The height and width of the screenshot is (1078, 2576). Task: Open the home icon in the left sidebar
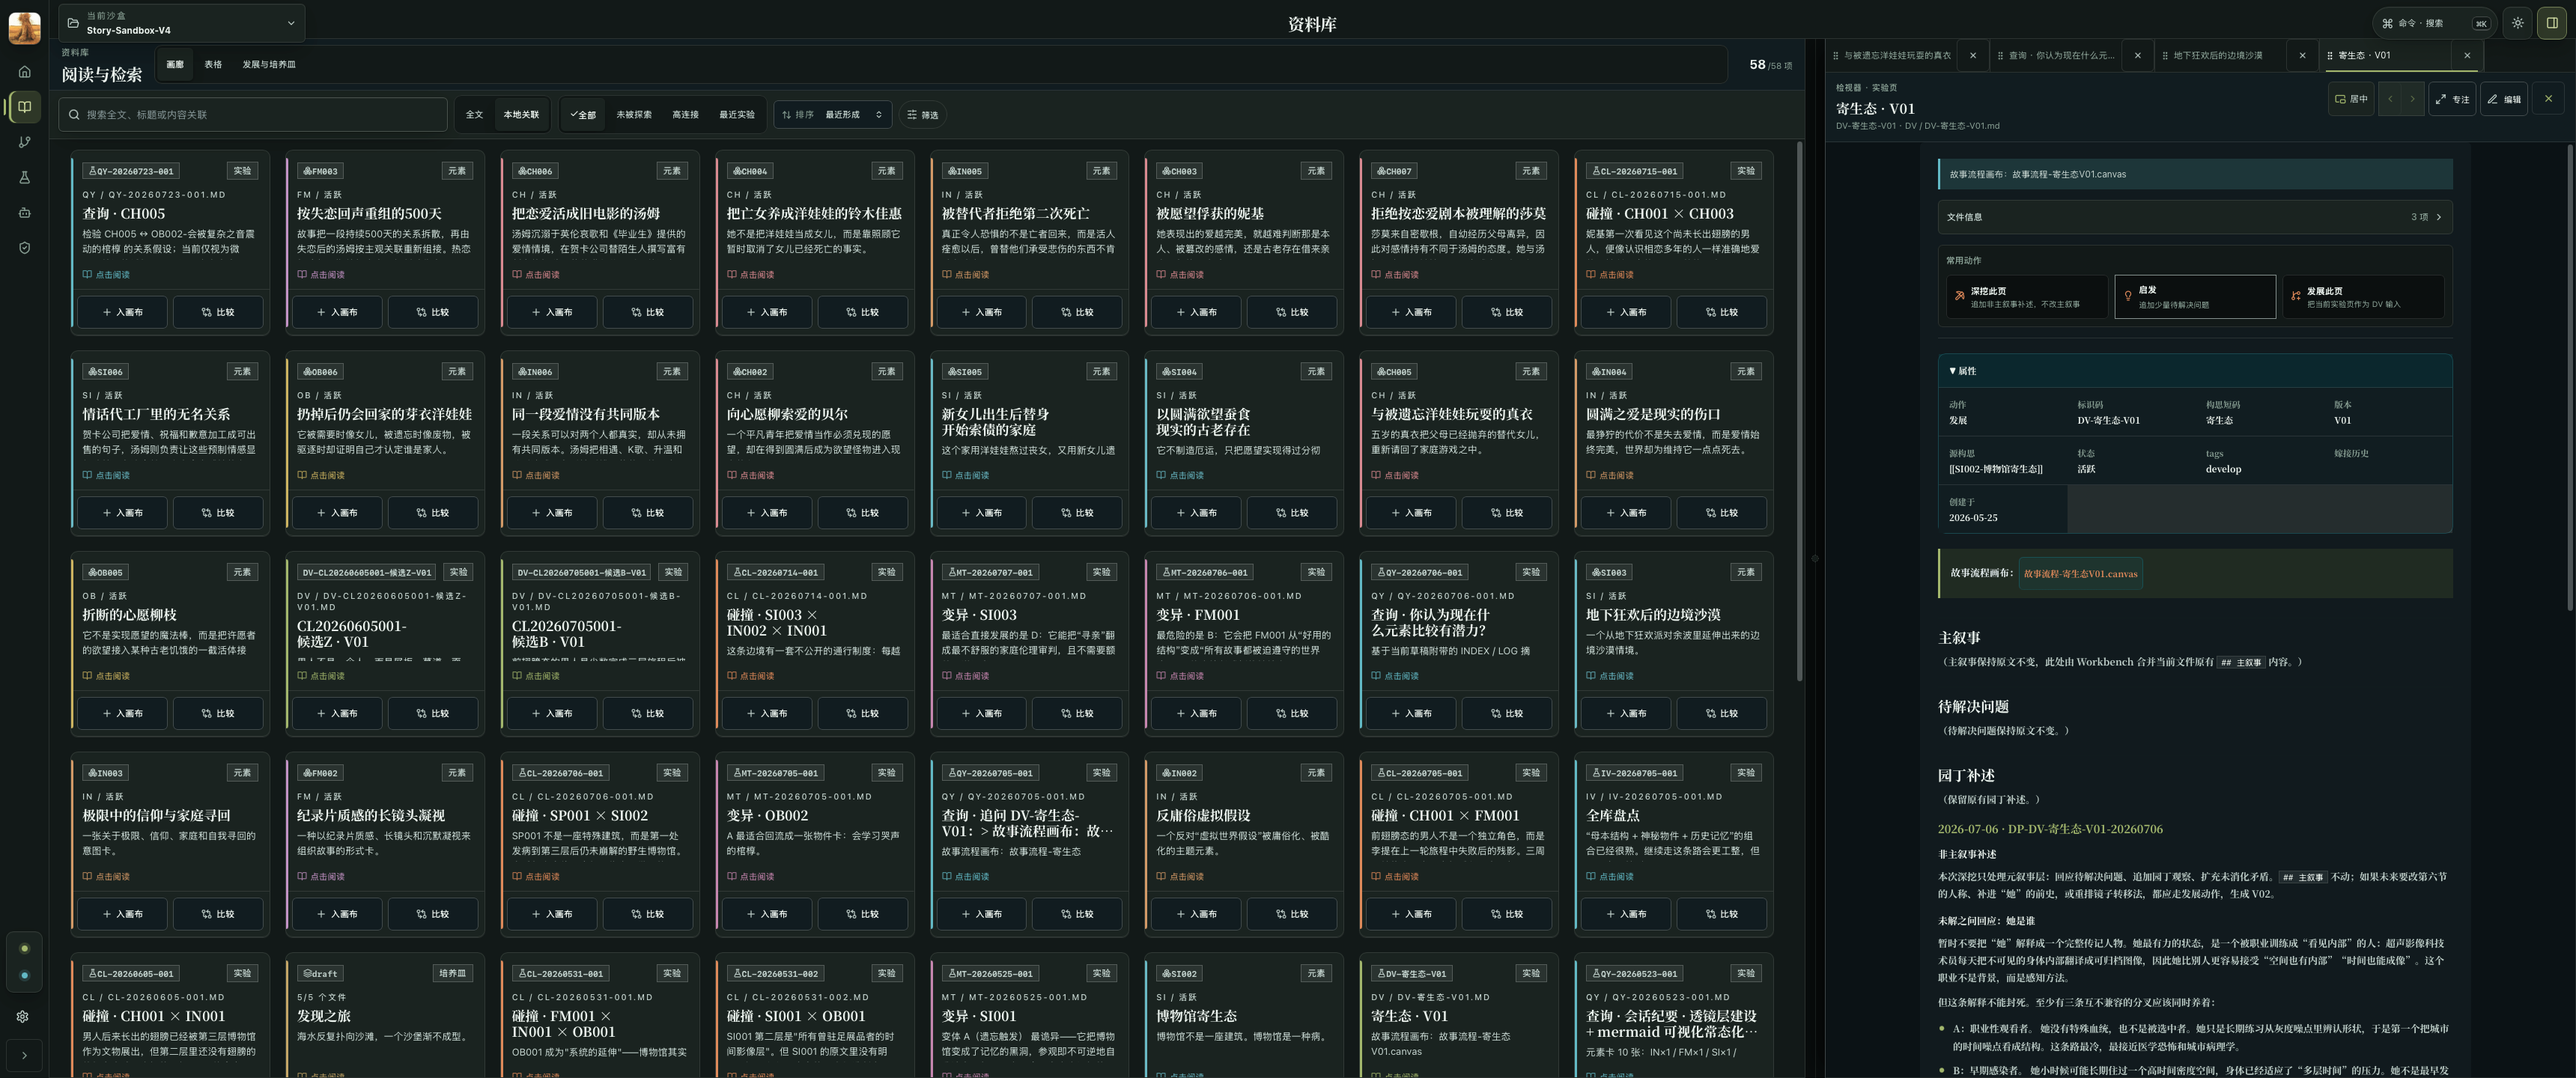click(x=24, y=72)
